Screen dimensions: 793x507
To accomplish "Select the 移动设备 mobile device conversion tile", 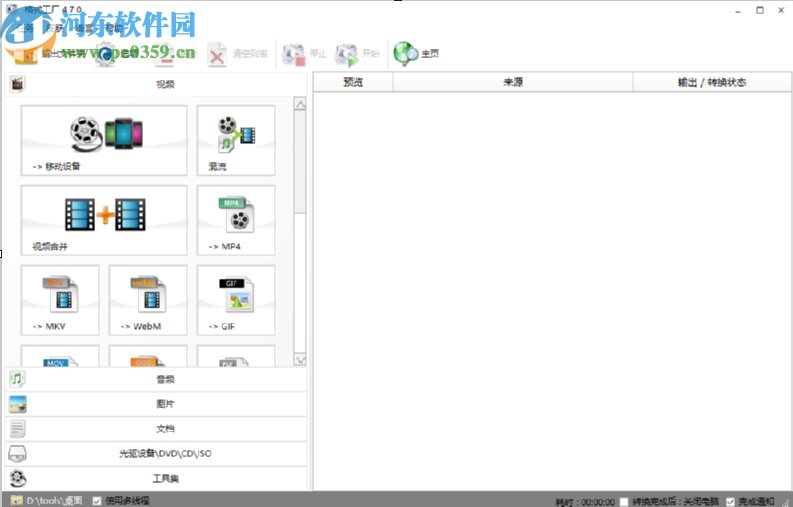I will coord(104,140).
